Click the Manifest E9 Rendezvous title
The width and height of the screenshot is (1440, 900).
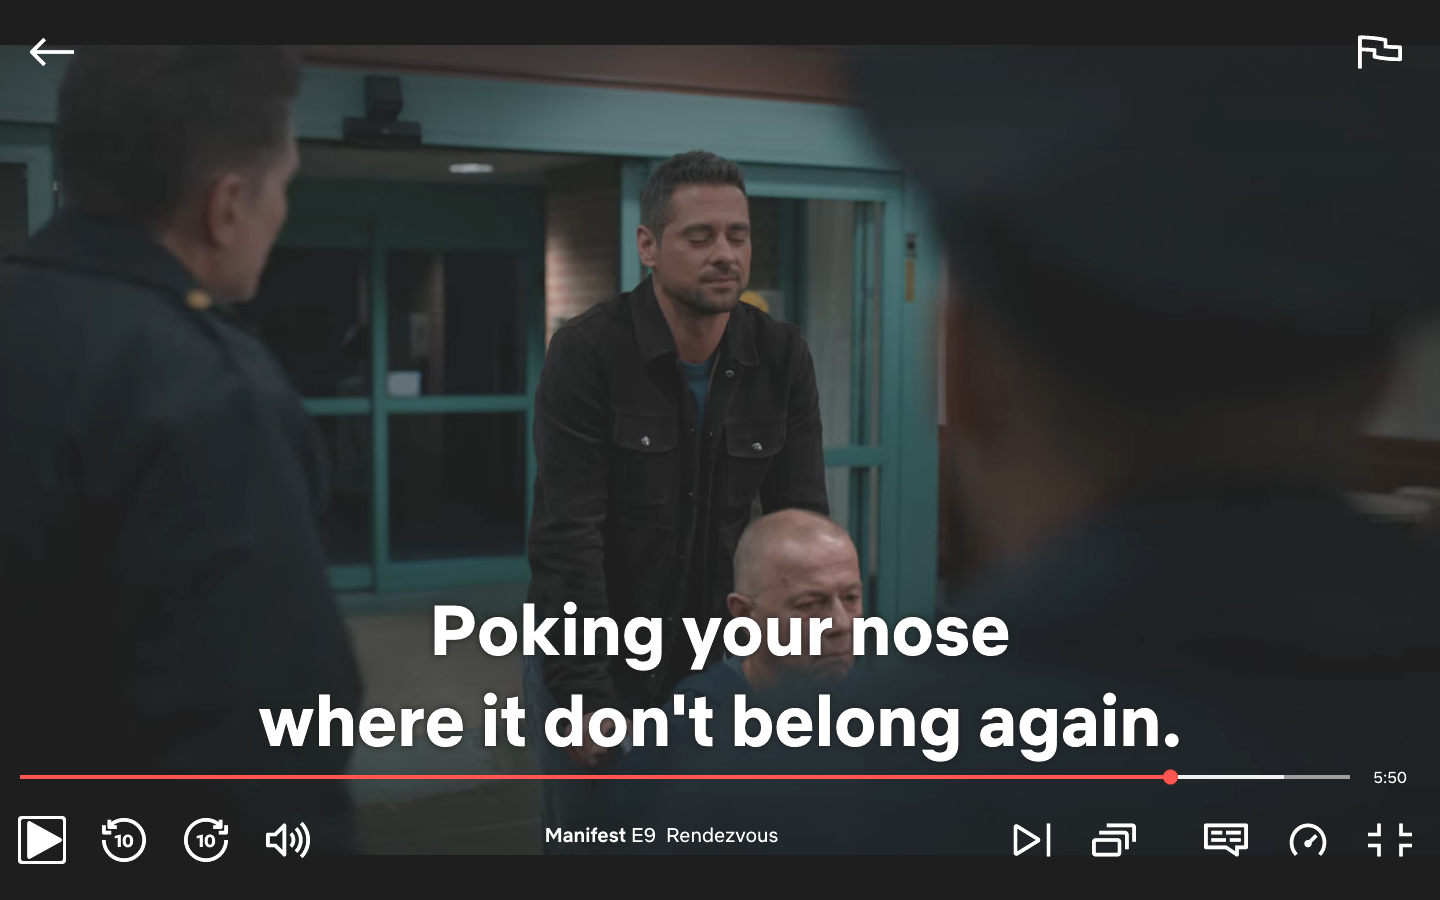click(x=661, y=835)
